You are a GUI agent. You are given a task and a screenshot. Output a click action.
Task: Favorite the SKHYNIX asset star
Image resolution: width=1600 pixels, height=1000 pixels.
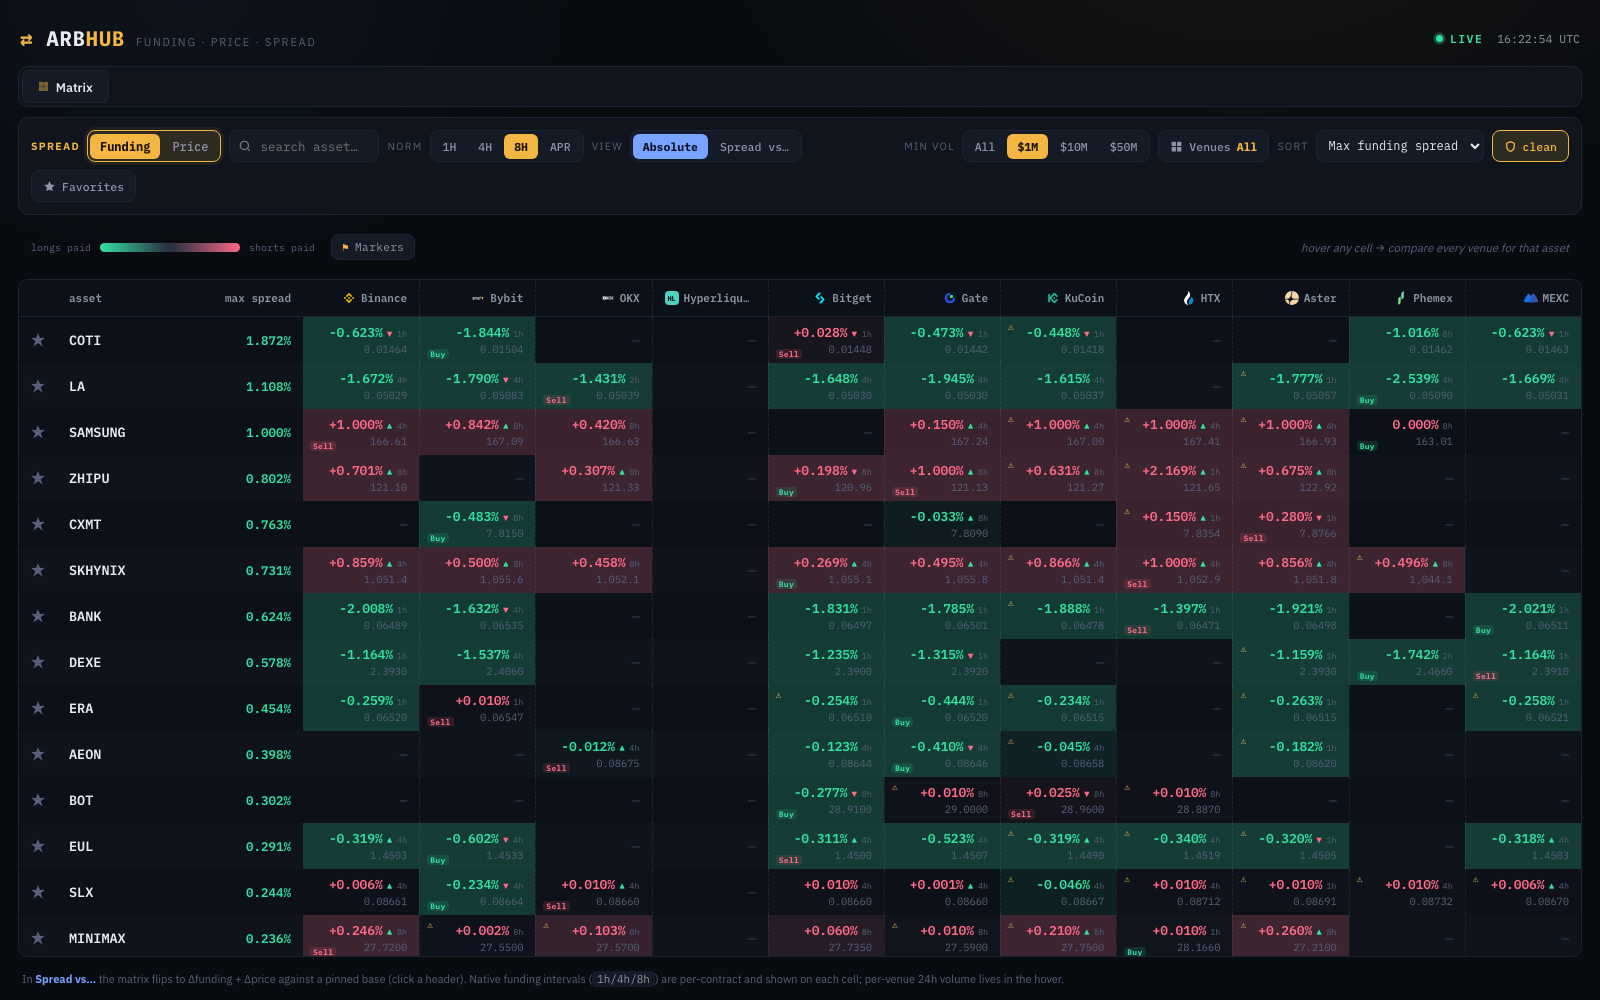tap(38, 570)
